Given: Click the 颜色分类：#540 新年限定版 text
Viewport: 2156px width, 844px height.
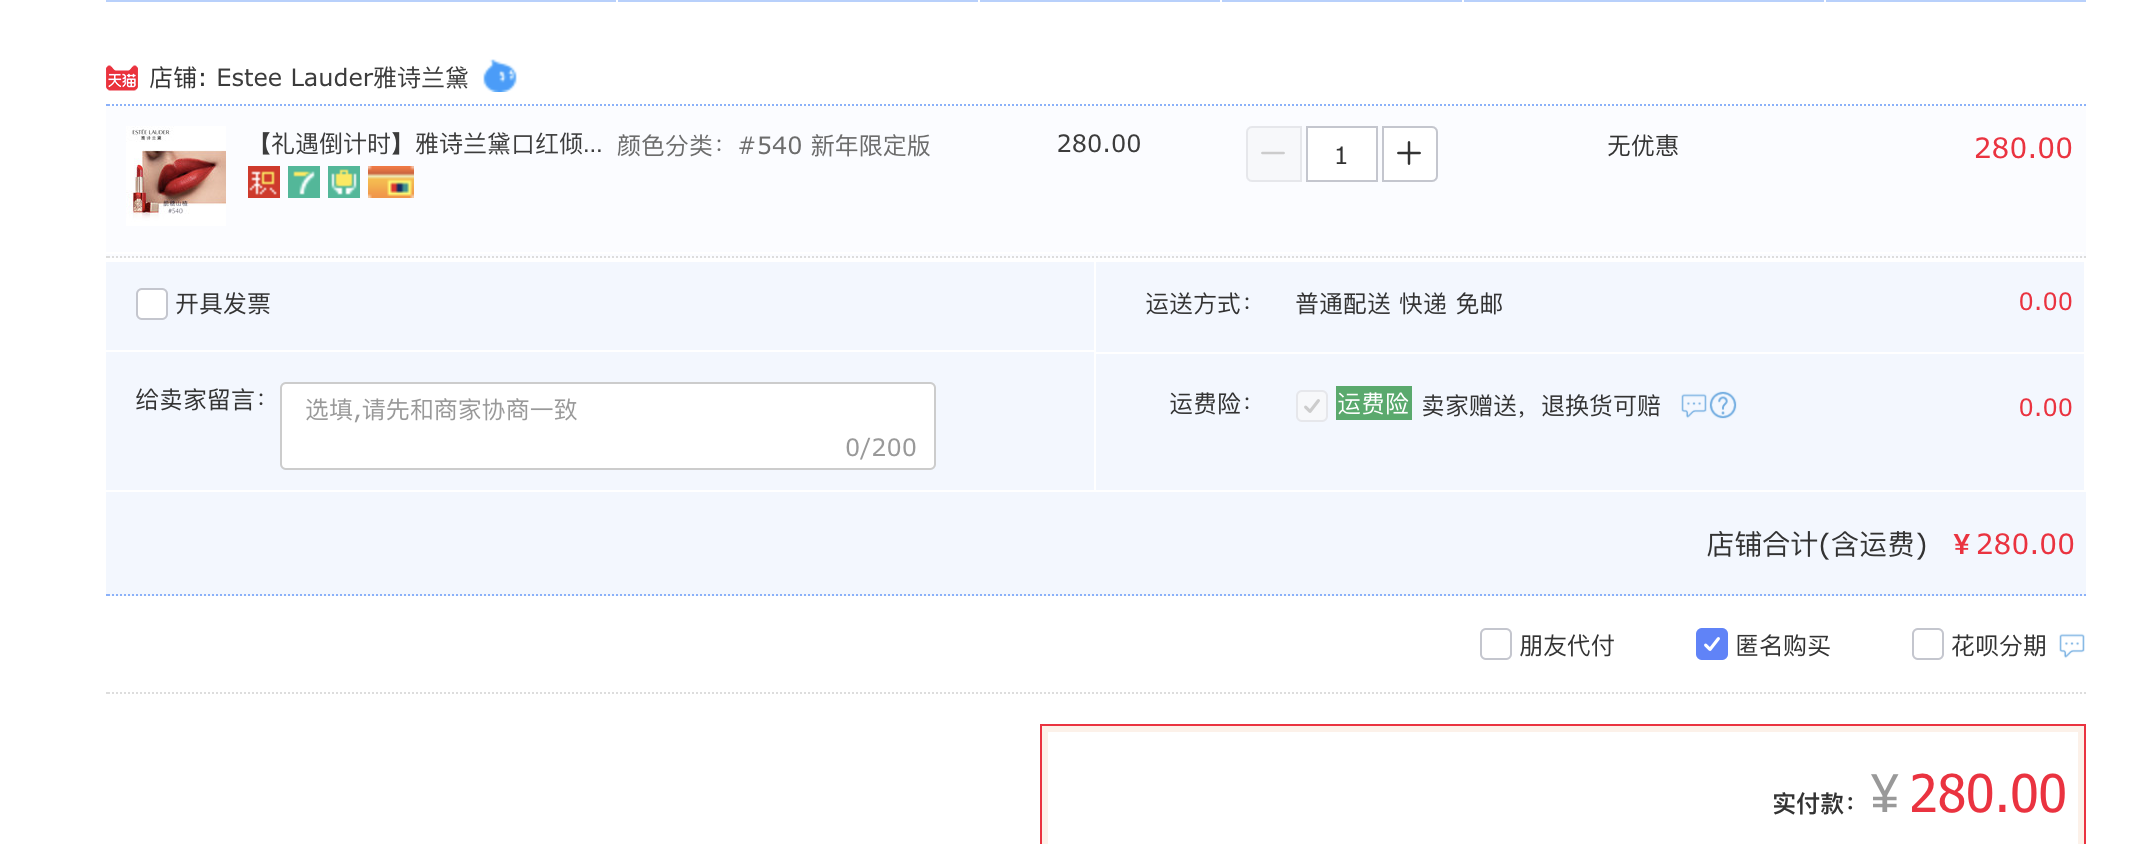Looking at the screenshot, I should pos(774,146).
